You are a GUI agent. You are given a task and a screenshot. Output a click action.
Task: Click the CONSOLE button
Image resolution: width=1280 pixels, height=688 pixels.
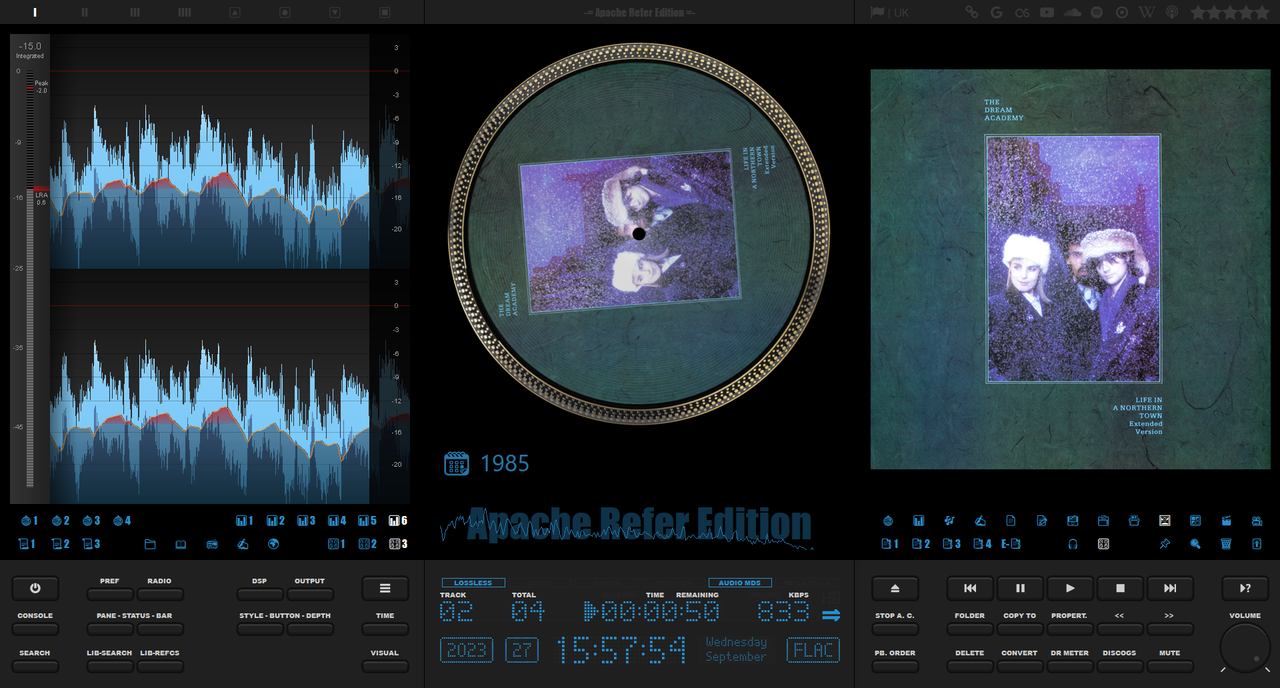(35, 629)
